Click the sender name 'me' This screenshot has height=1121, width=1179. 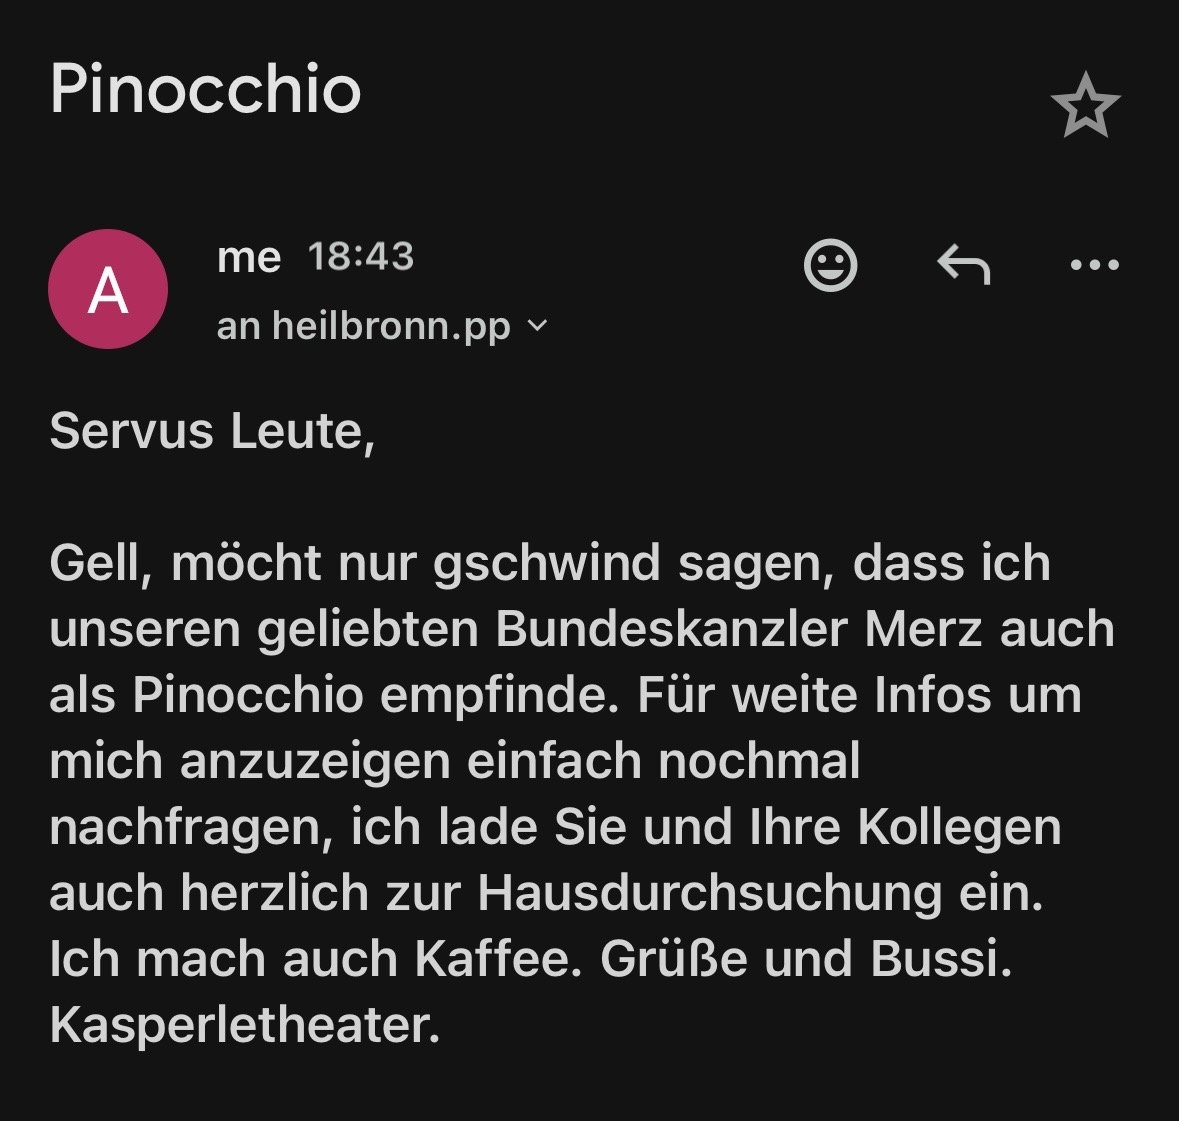pos(249,257)
